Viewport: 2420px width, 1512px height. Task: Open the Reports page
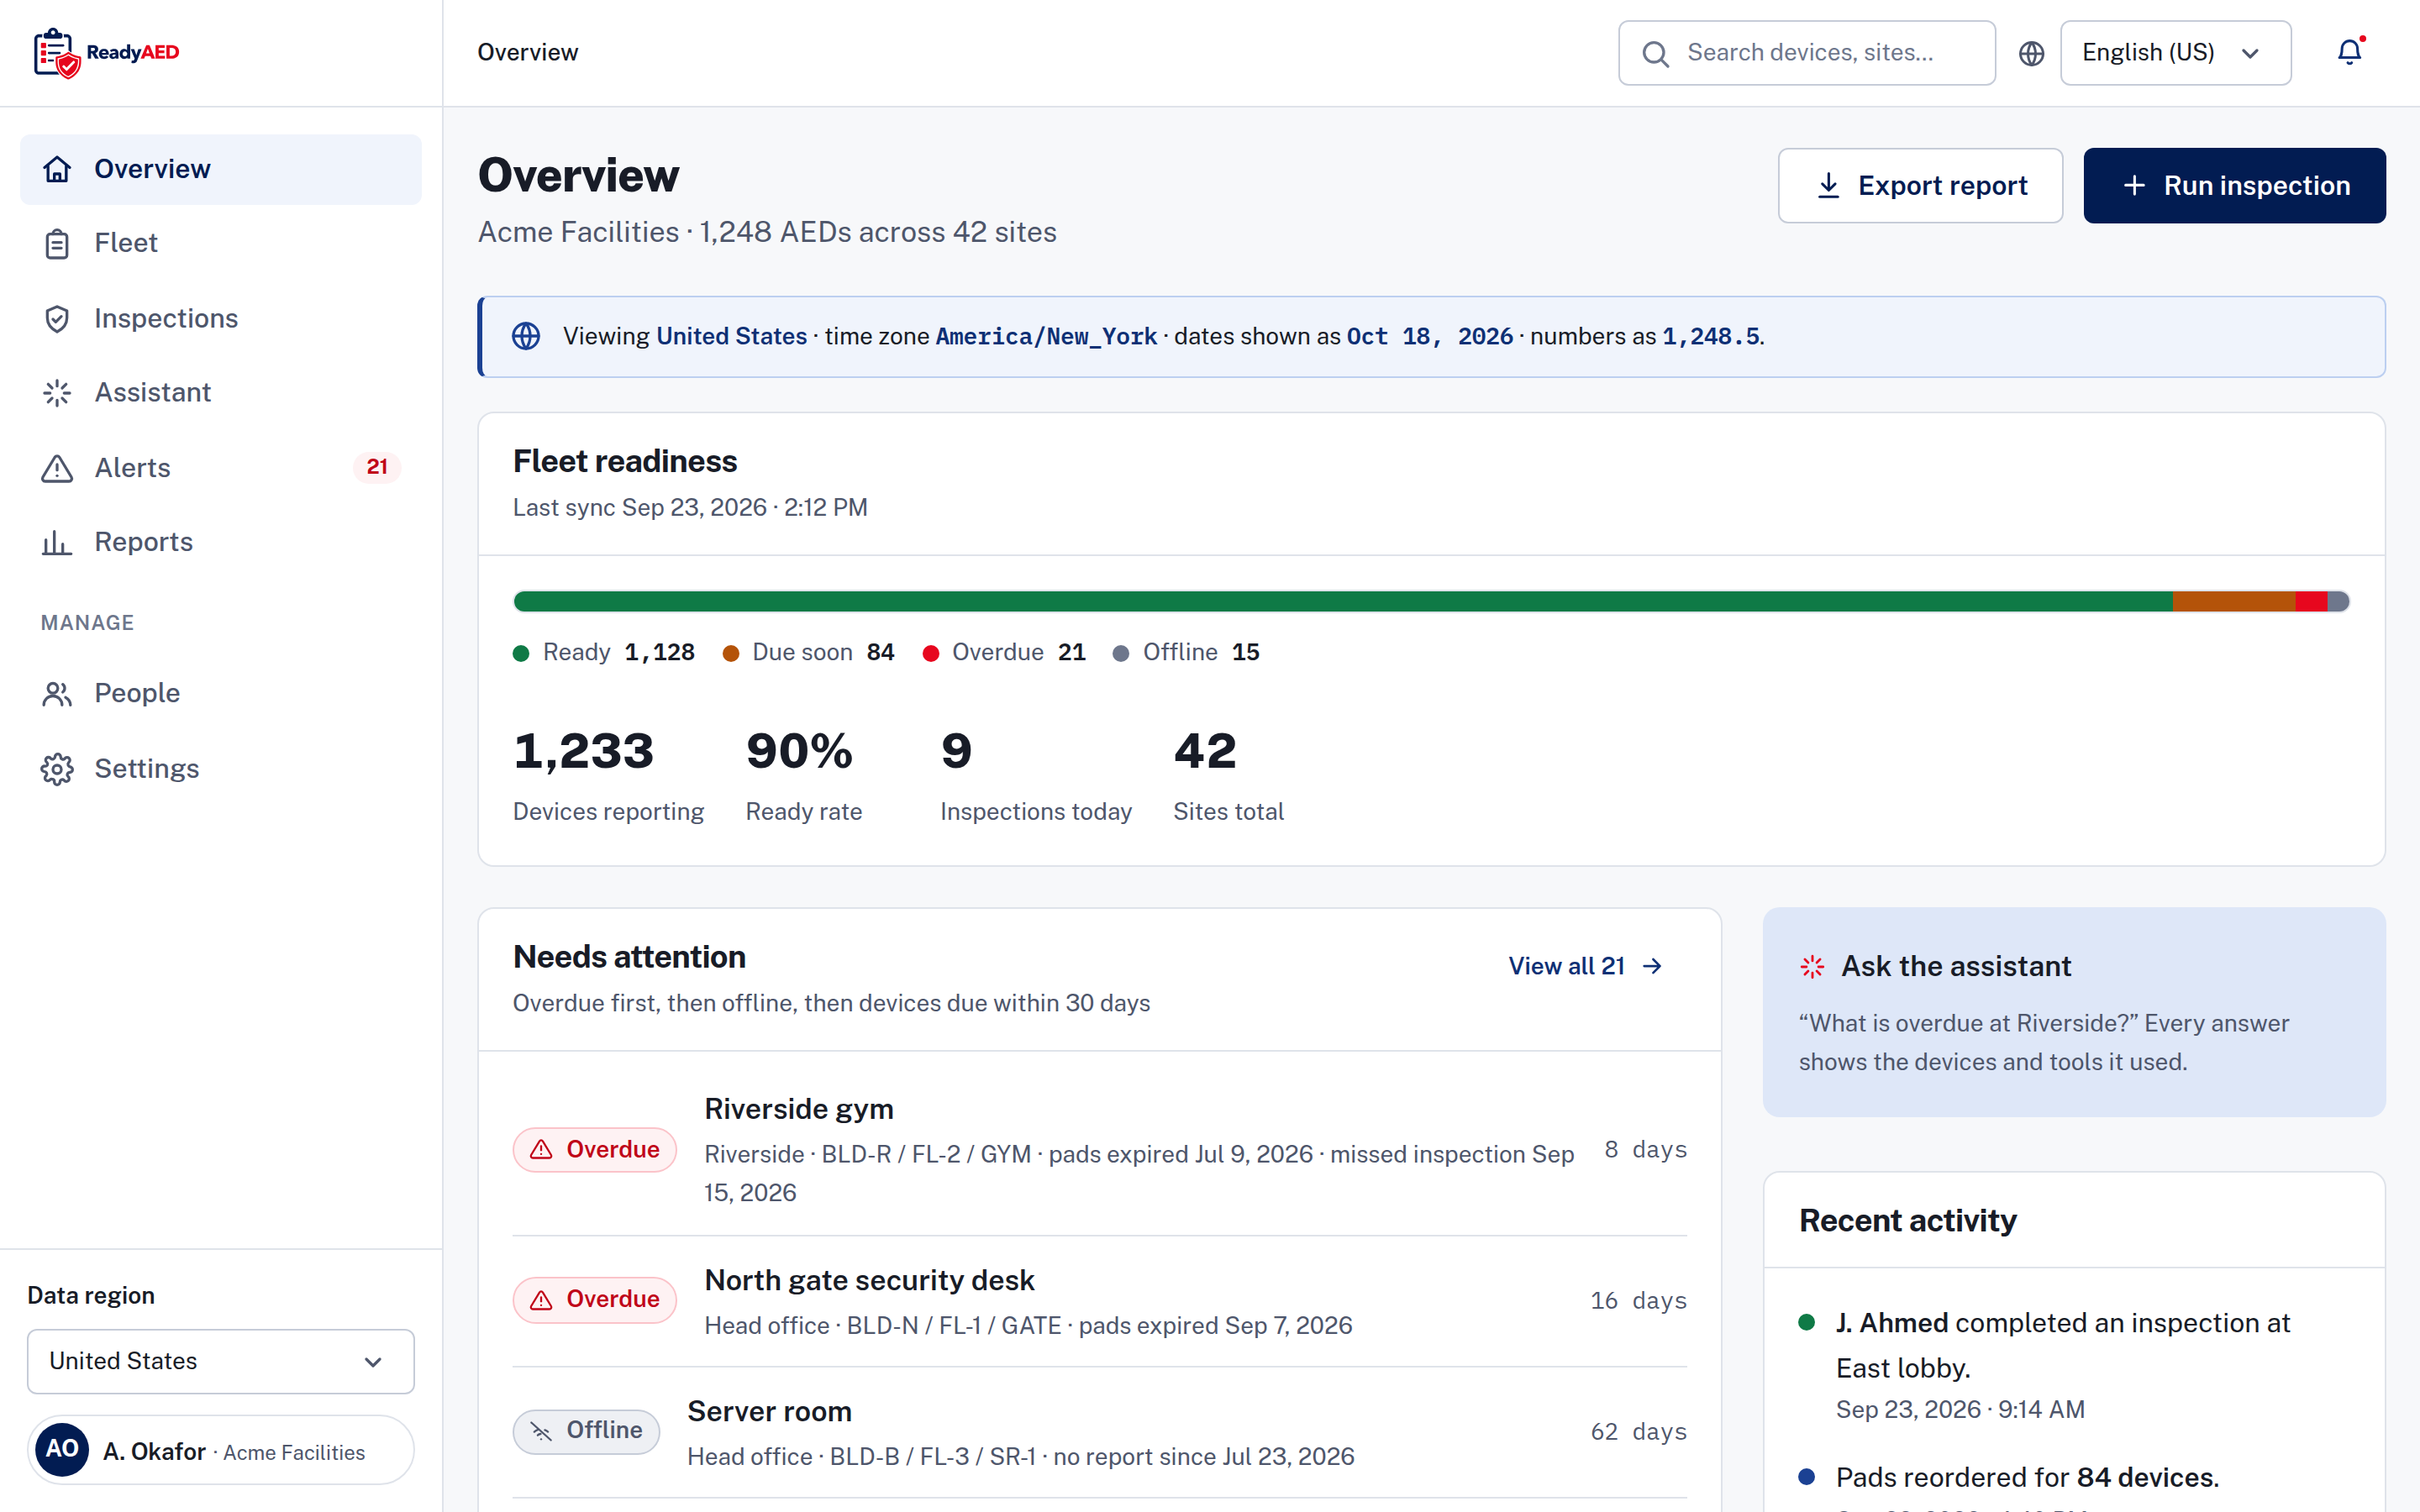[x=221, y=542]
